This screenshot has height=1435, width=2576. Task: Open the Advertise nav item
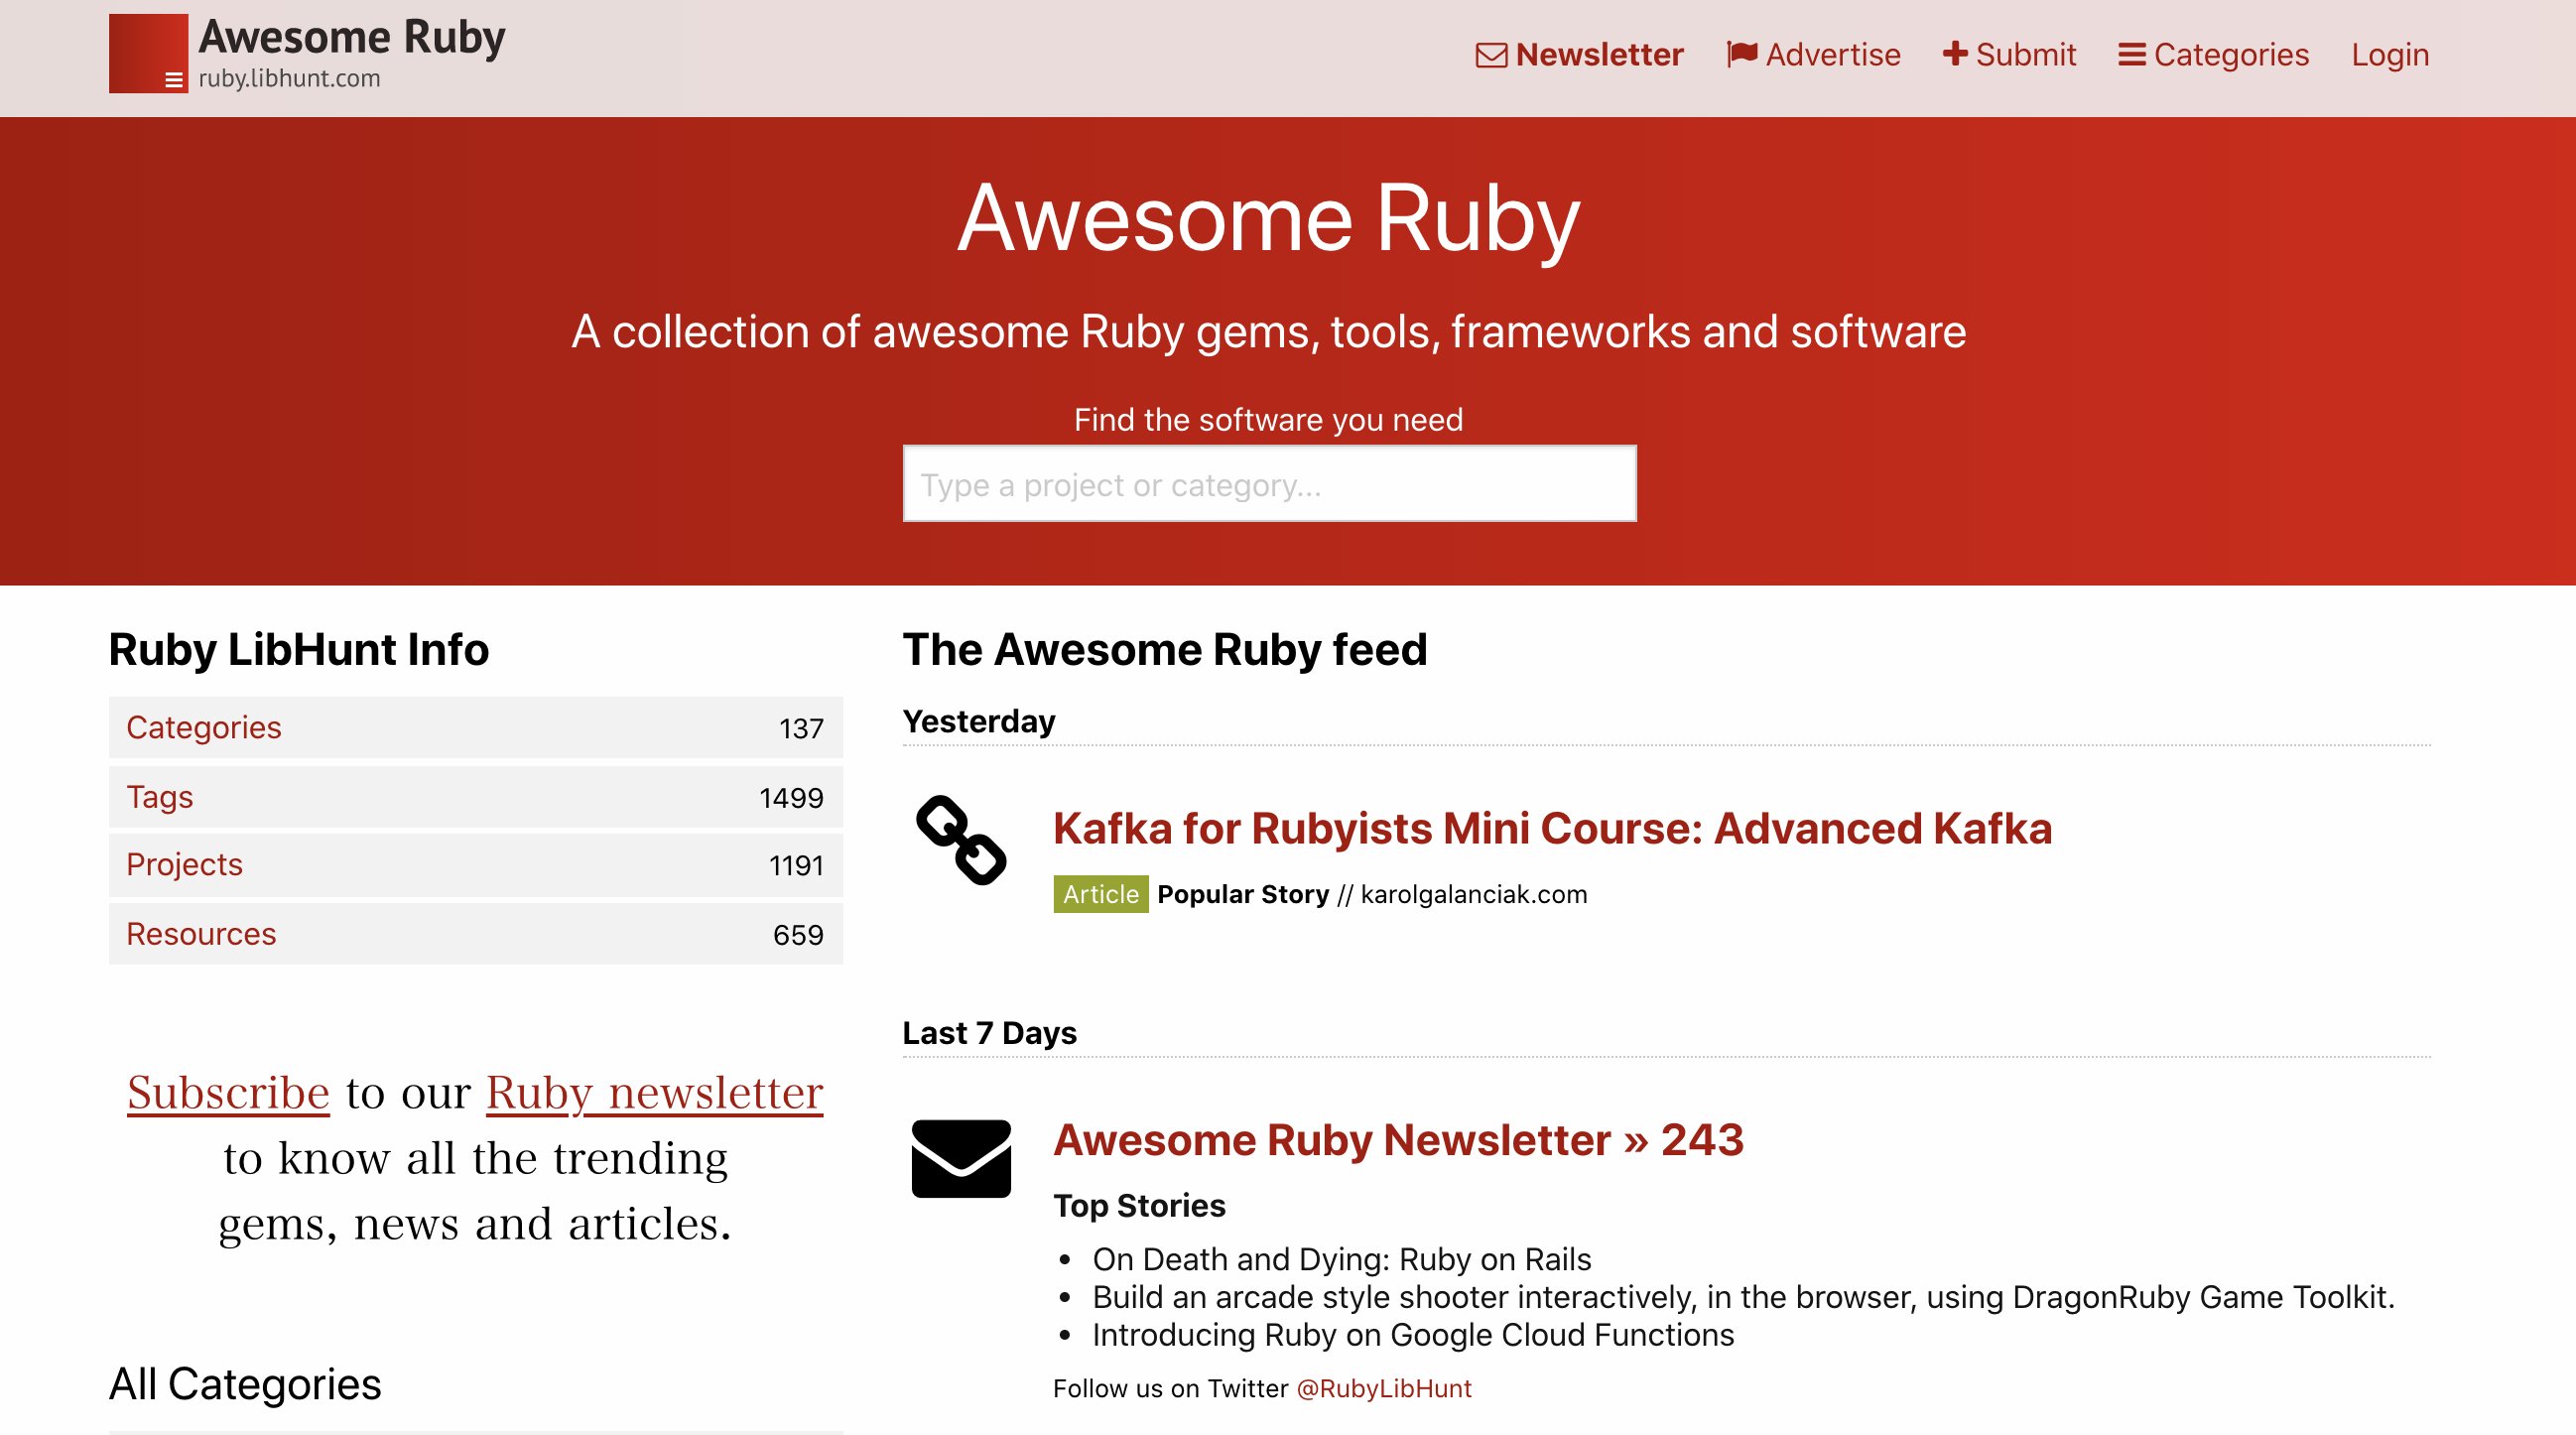[1813, 55]
